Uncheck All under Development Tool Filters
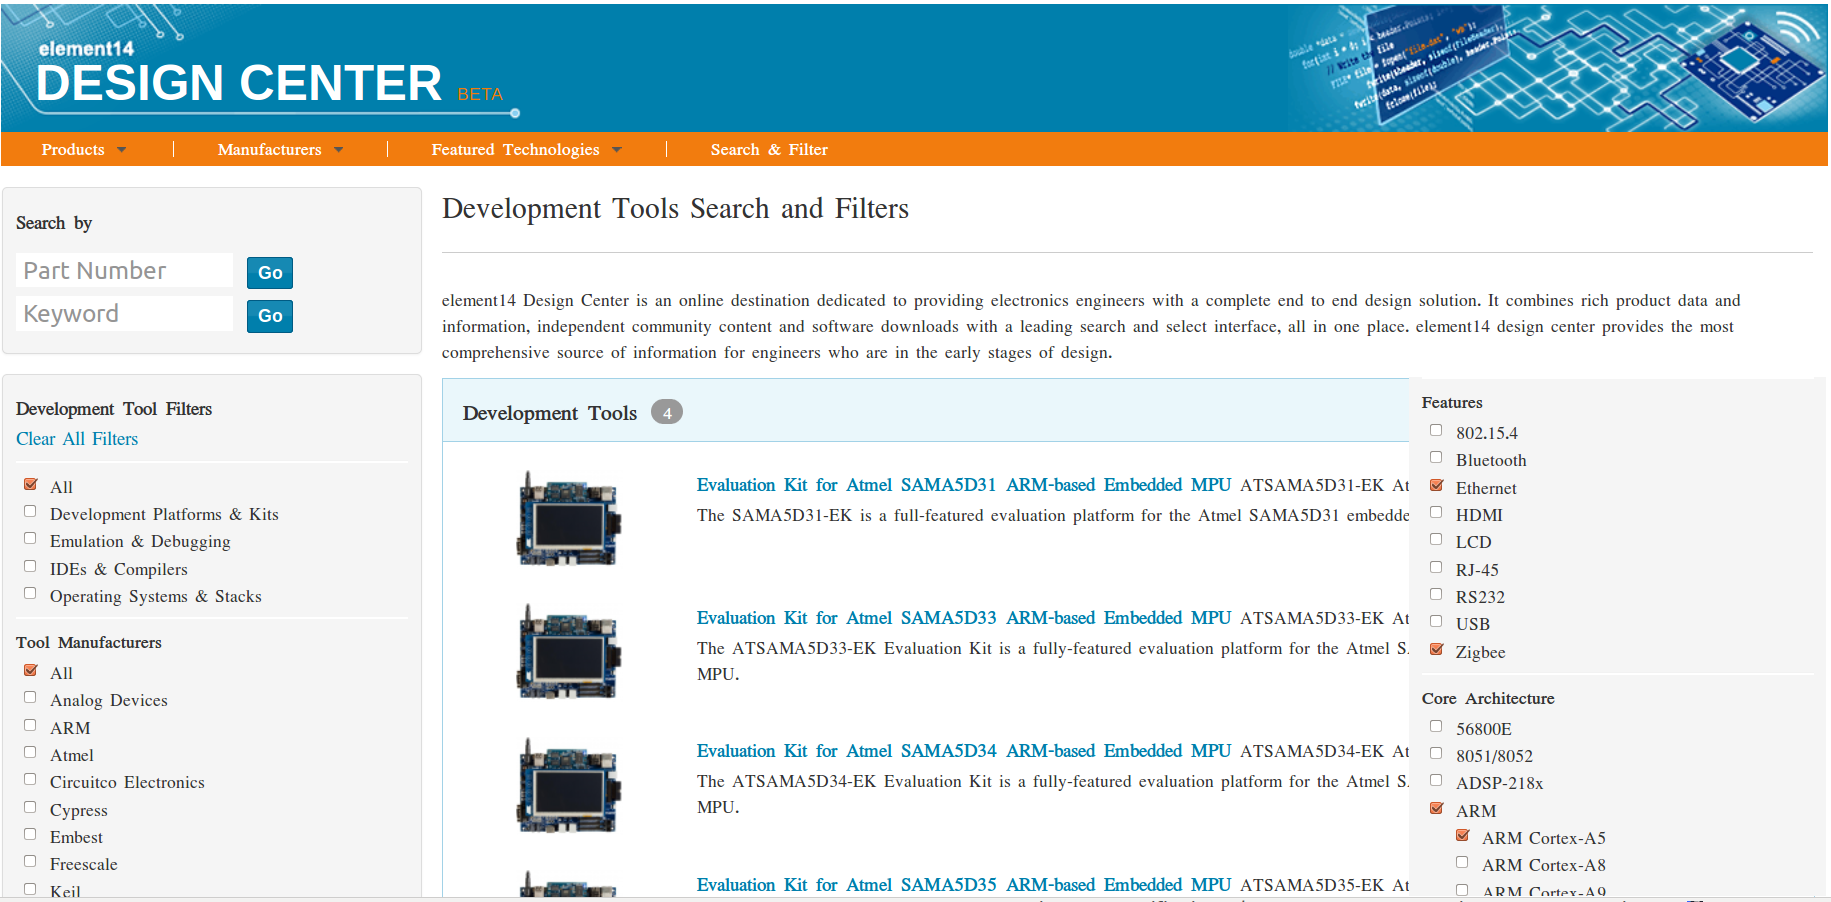This screenshot has height=902, width=1831. [31, 484]
